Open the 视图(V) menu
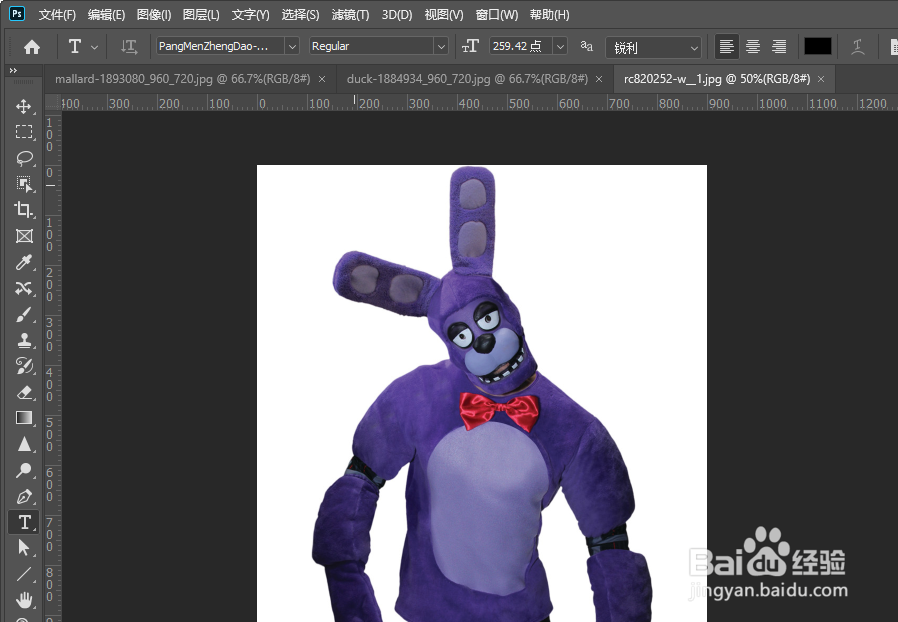898x622 pixels. click(444, 15)
